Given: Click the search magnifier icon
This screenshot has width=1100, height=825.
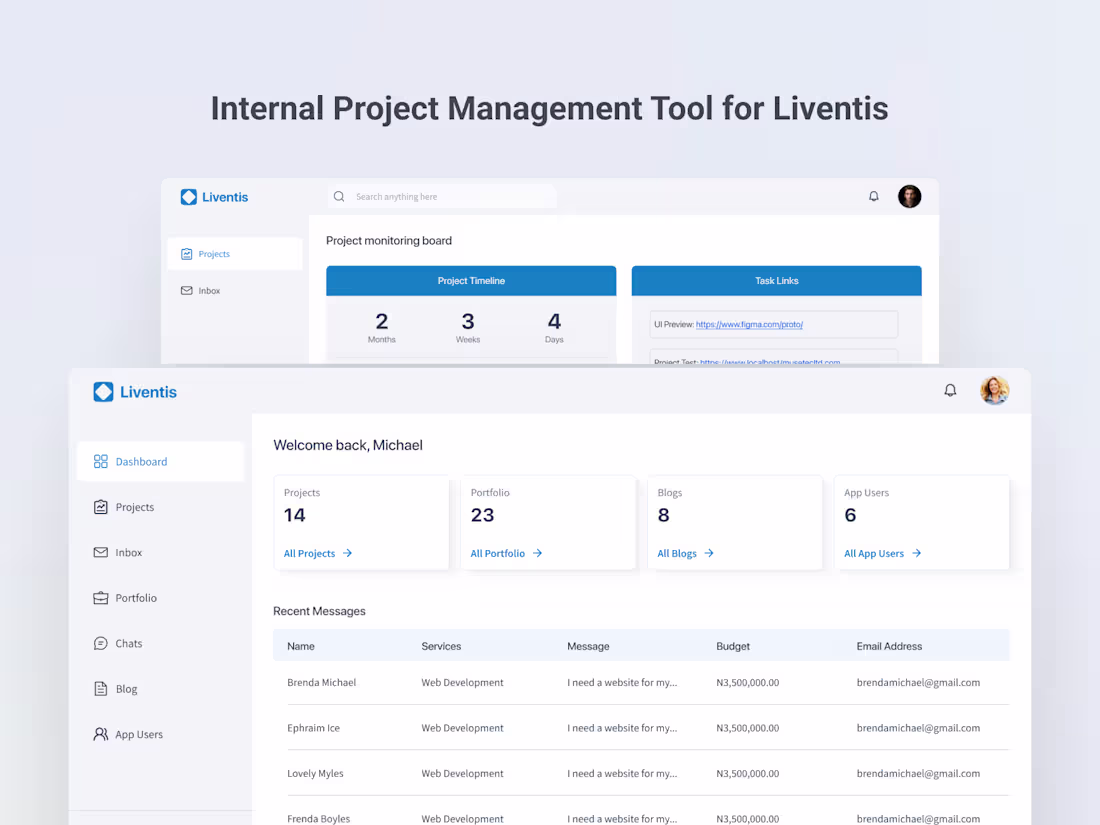Looking at the screenshot, I should 339,196.
